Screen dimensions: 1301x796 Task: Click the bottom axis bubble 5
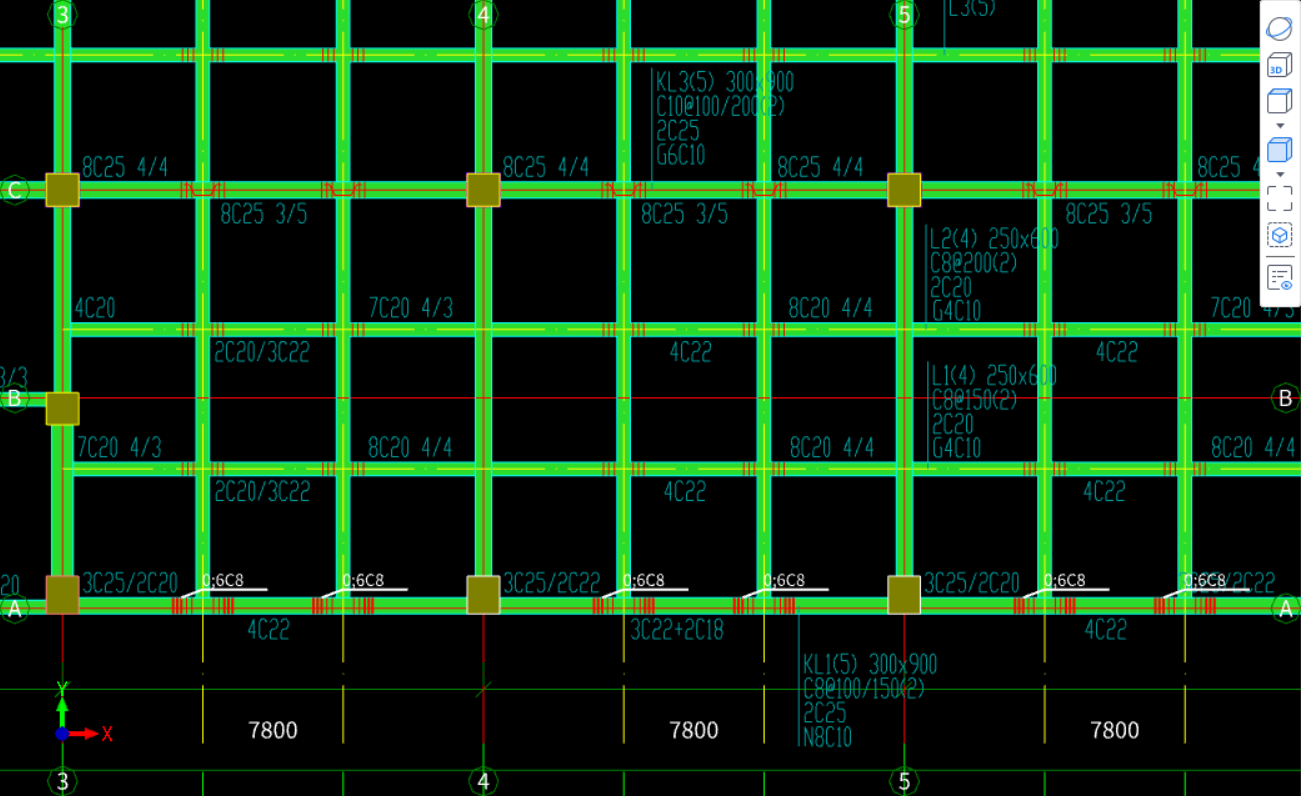coord(905,781)
